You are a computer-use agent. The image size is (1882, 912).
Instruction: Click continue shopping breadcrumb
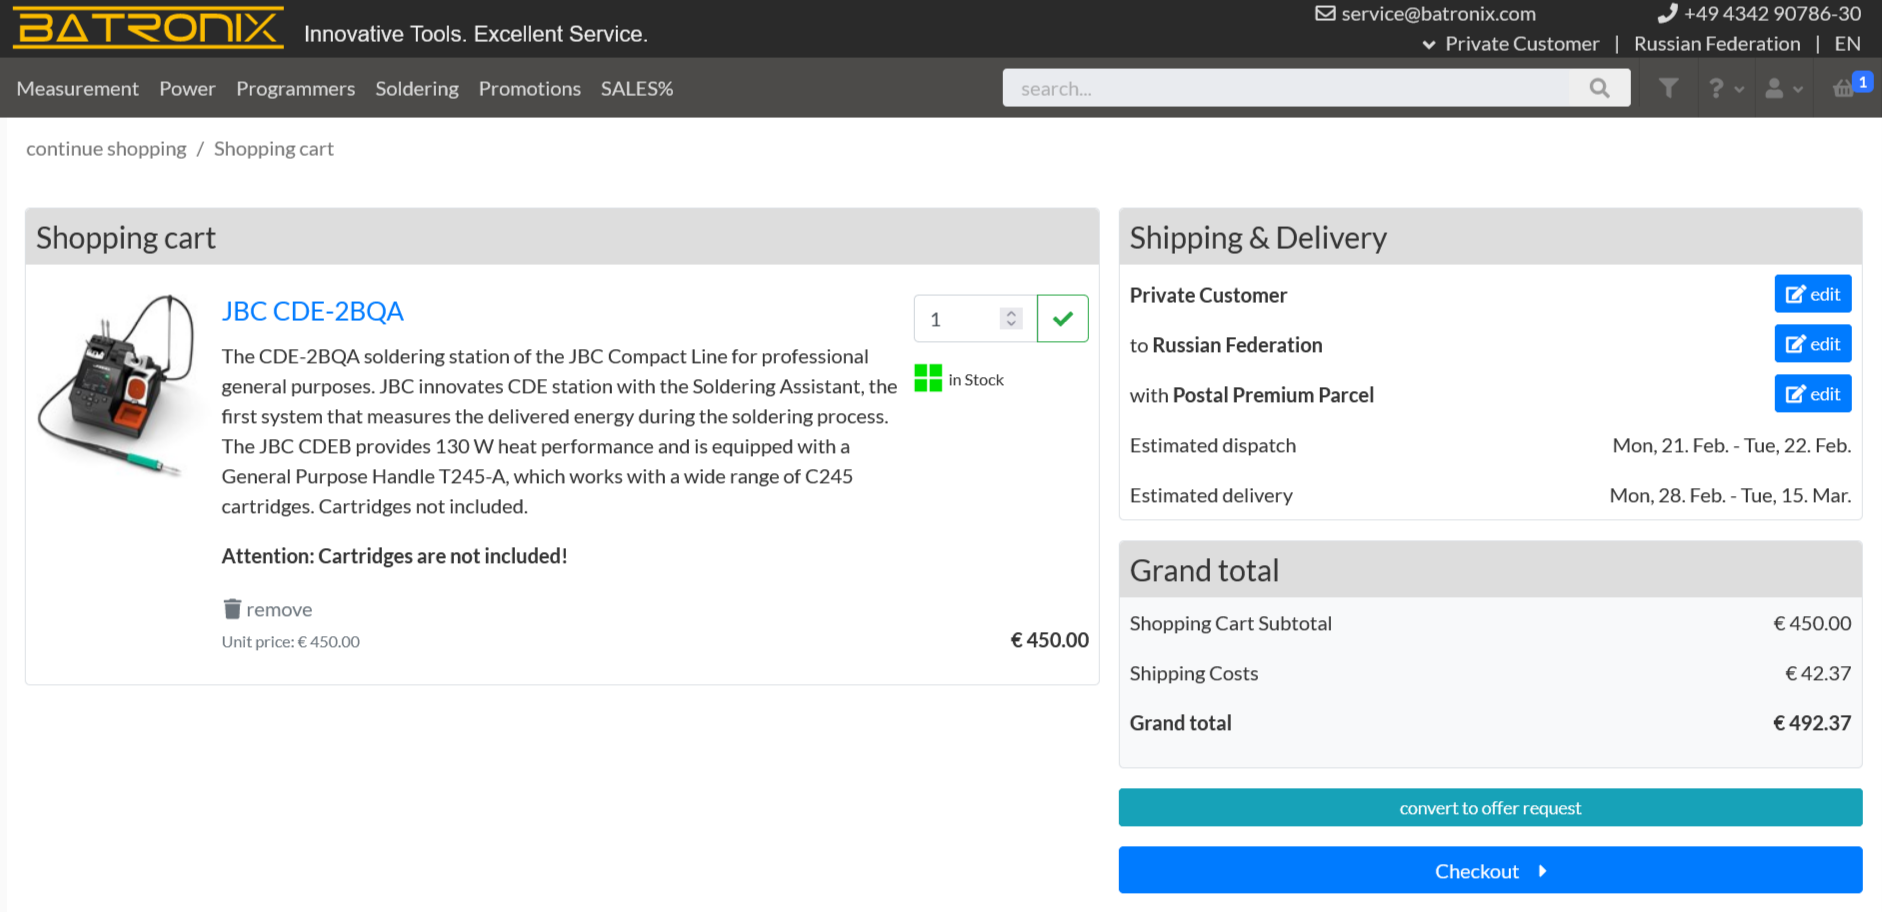106,149
